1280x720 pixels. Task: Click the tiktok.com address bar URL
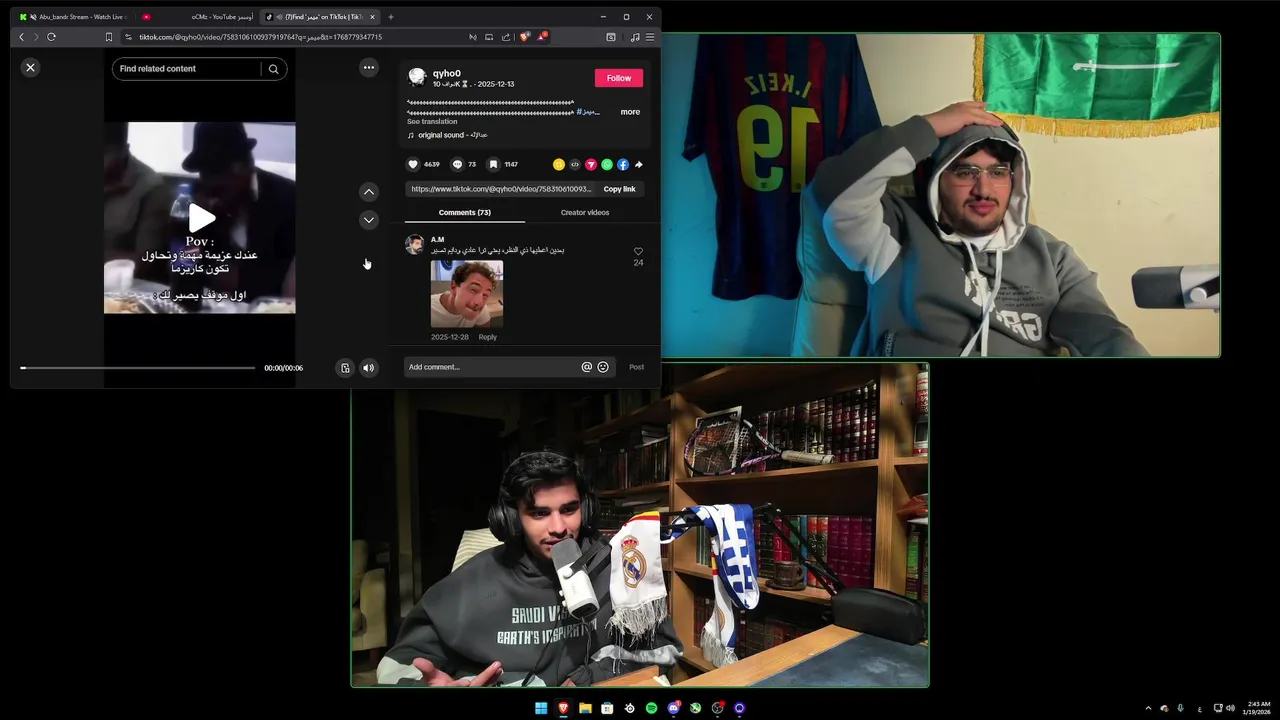pos(260,37)
